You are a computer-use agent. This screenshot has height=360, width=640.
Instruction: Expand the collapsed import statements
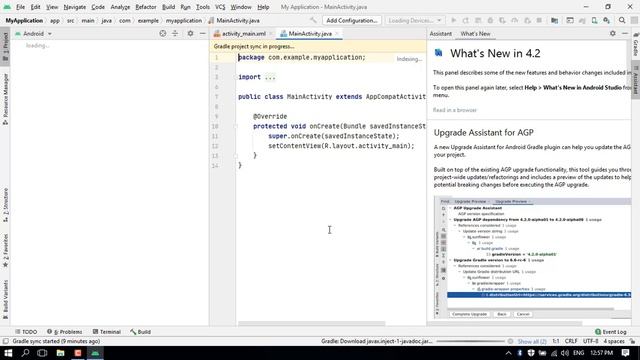click(x=271, y=77)
